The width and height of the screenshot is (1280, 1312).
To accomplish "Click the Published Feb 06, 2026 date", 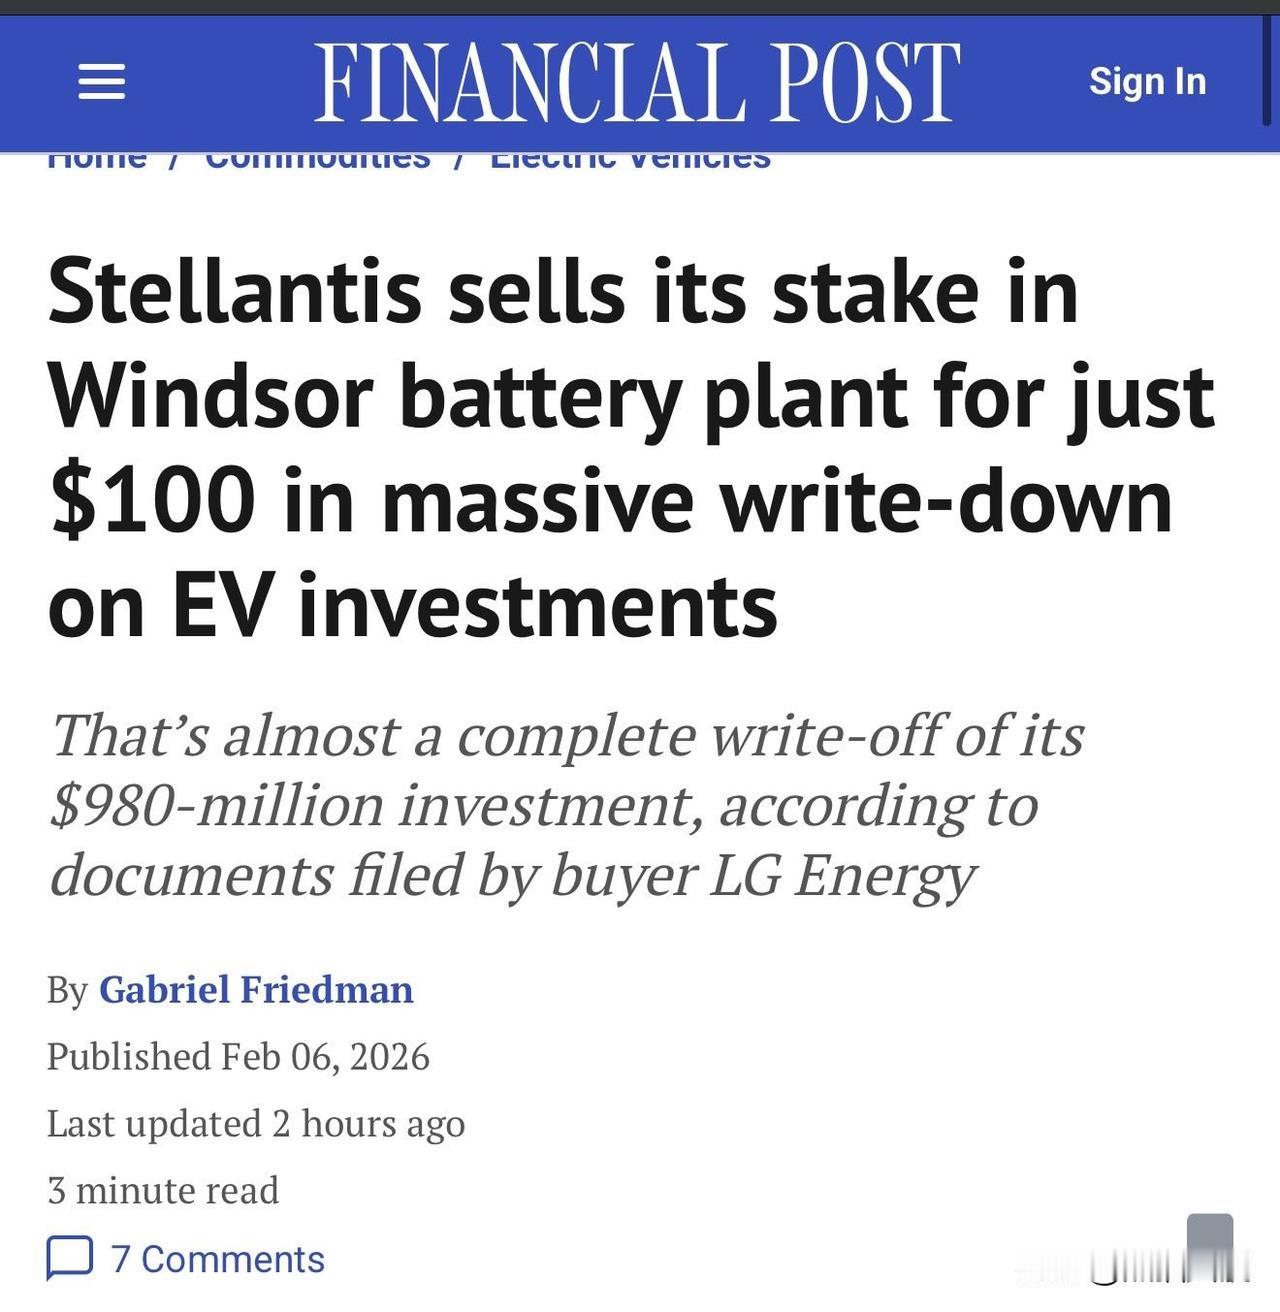I will pyautogui.click(x=238, y=1056).
